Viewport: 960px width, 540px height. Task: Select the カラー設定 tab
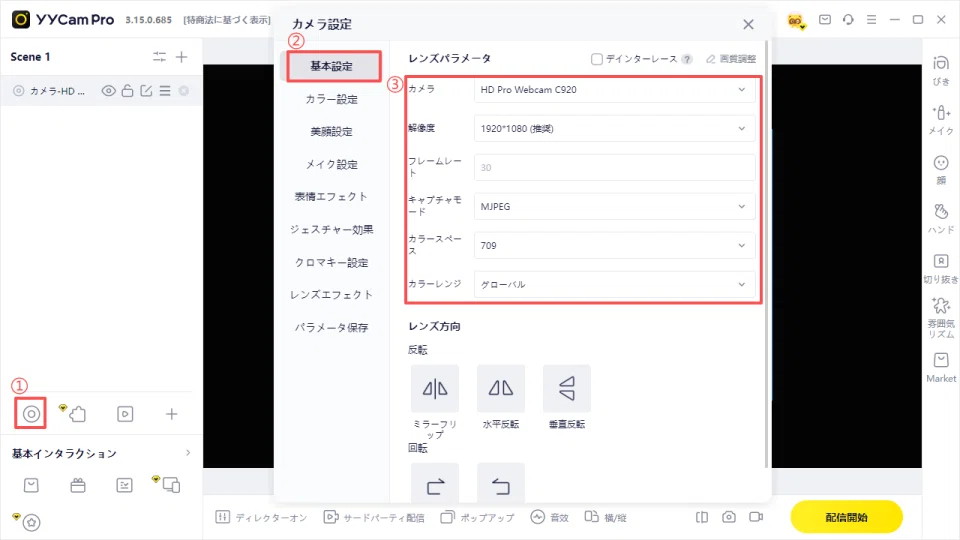click(331, 99)
